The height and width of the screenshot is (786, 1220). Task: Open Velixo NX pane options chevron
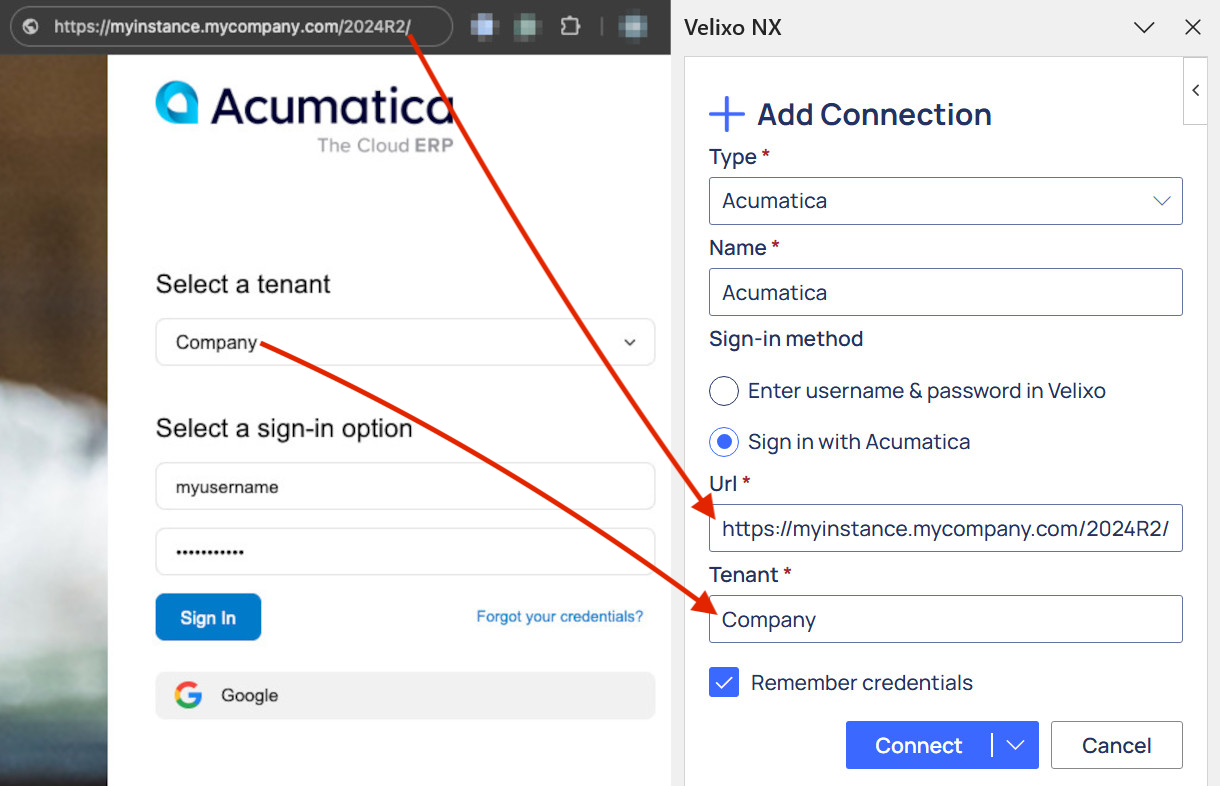(x=1144, y=27)
